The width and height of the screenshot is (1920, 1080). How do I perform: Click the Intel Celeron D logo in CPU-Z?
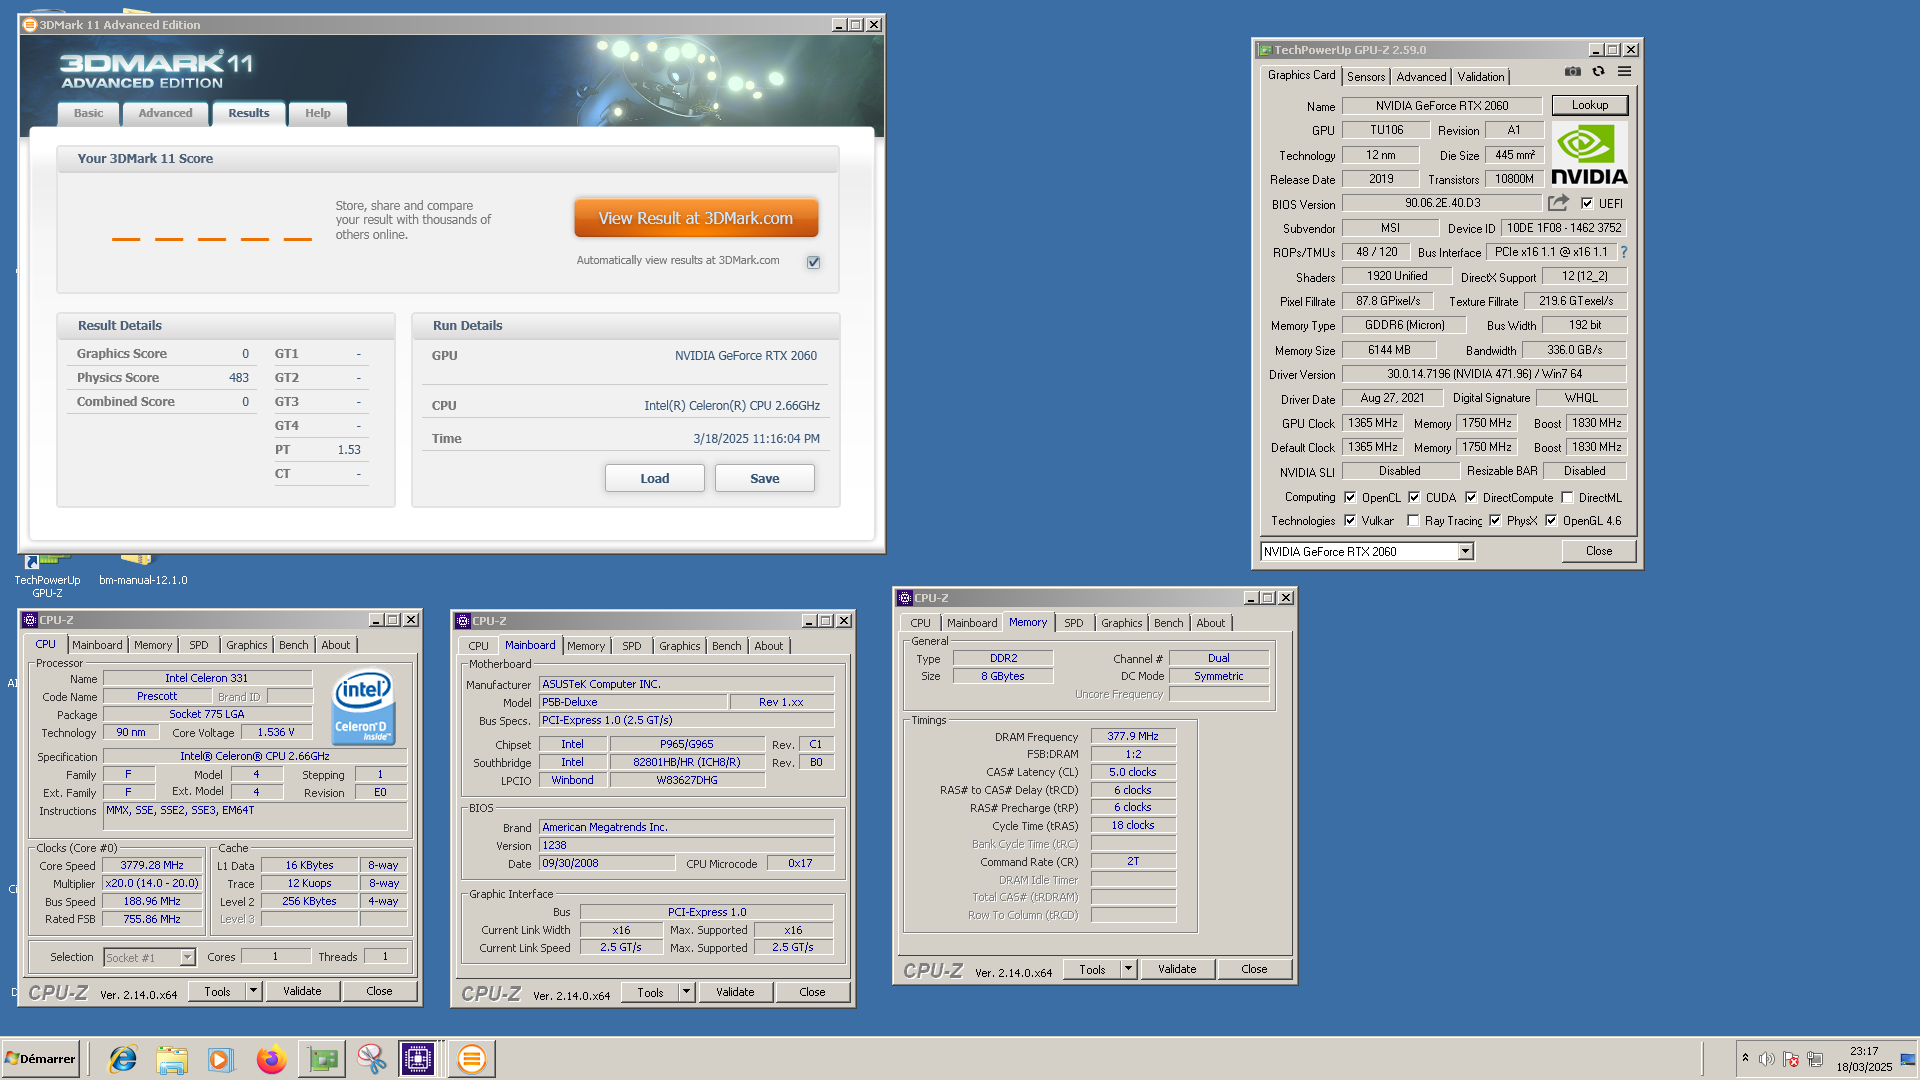[363, 706]
